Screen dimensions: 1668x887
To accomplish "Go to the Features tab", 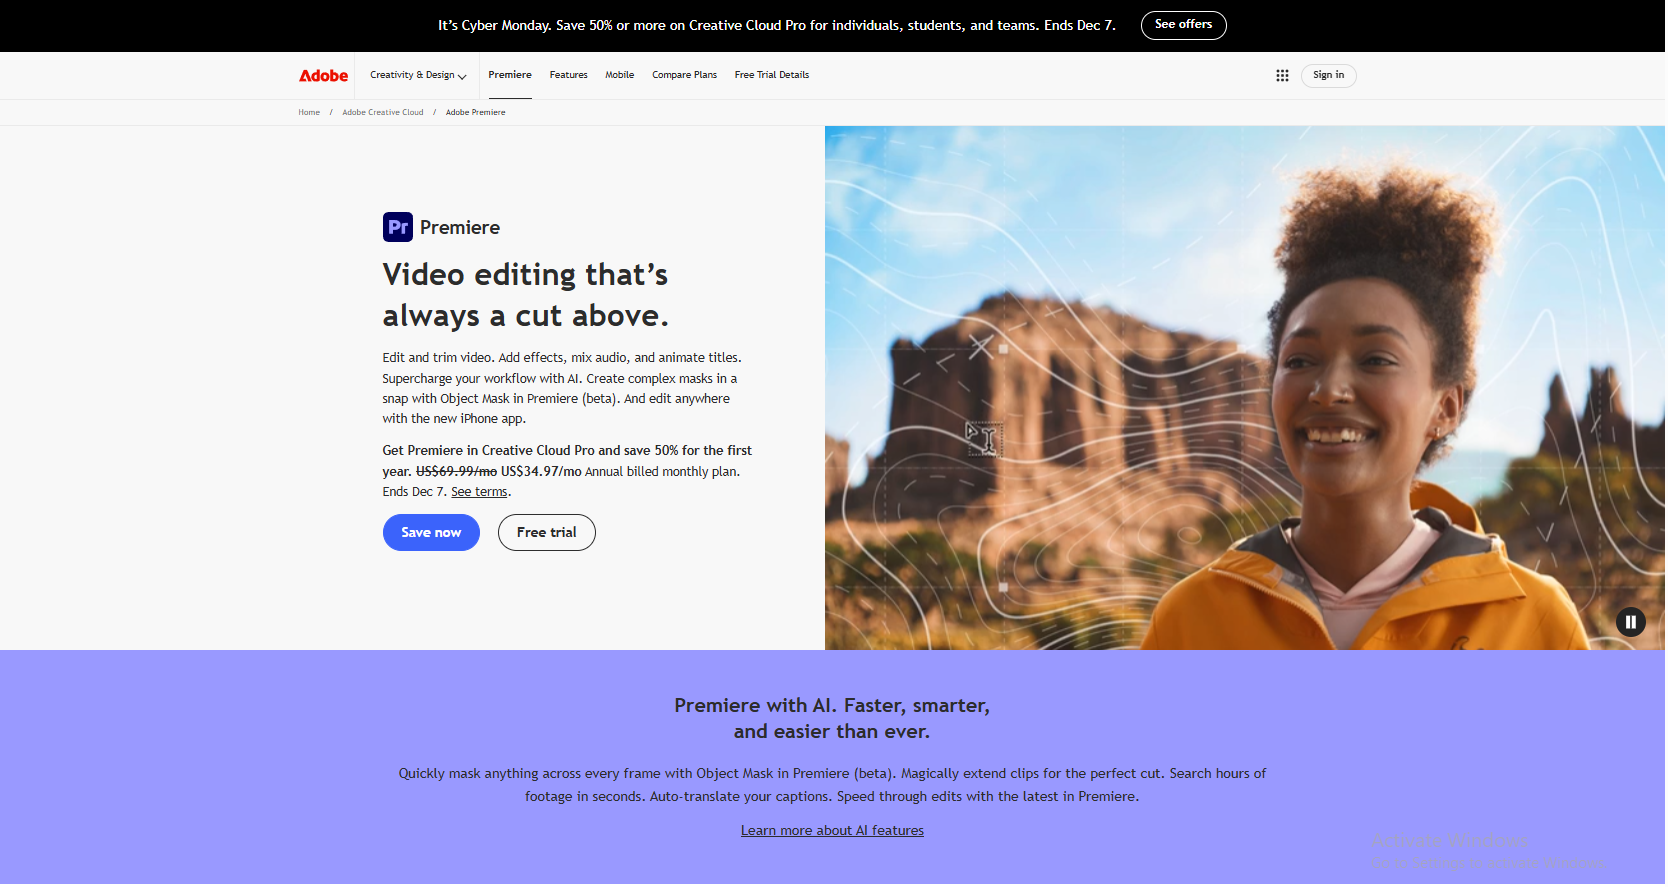I will pyautogui.click(x=568, y=75).
